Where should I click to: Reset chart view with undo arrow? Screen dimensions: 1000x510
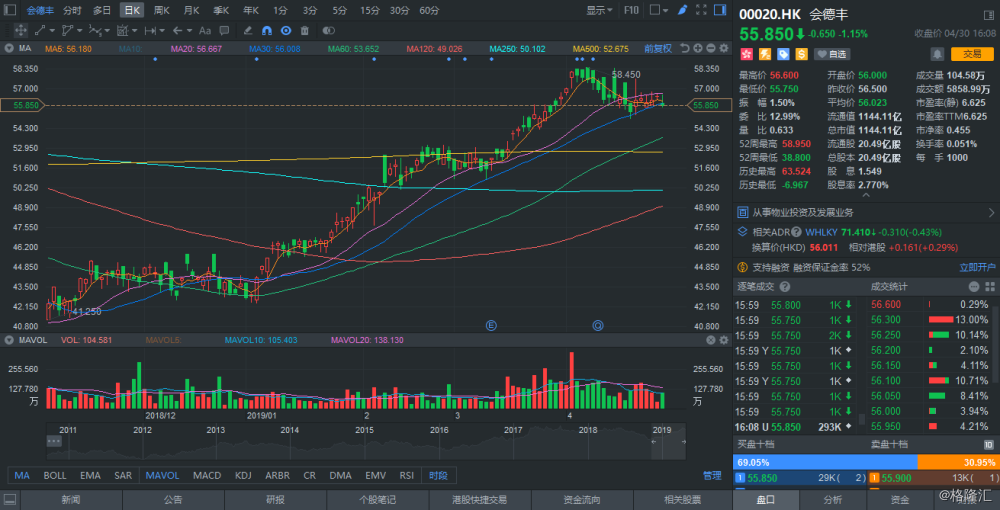[x=685, y=48]
